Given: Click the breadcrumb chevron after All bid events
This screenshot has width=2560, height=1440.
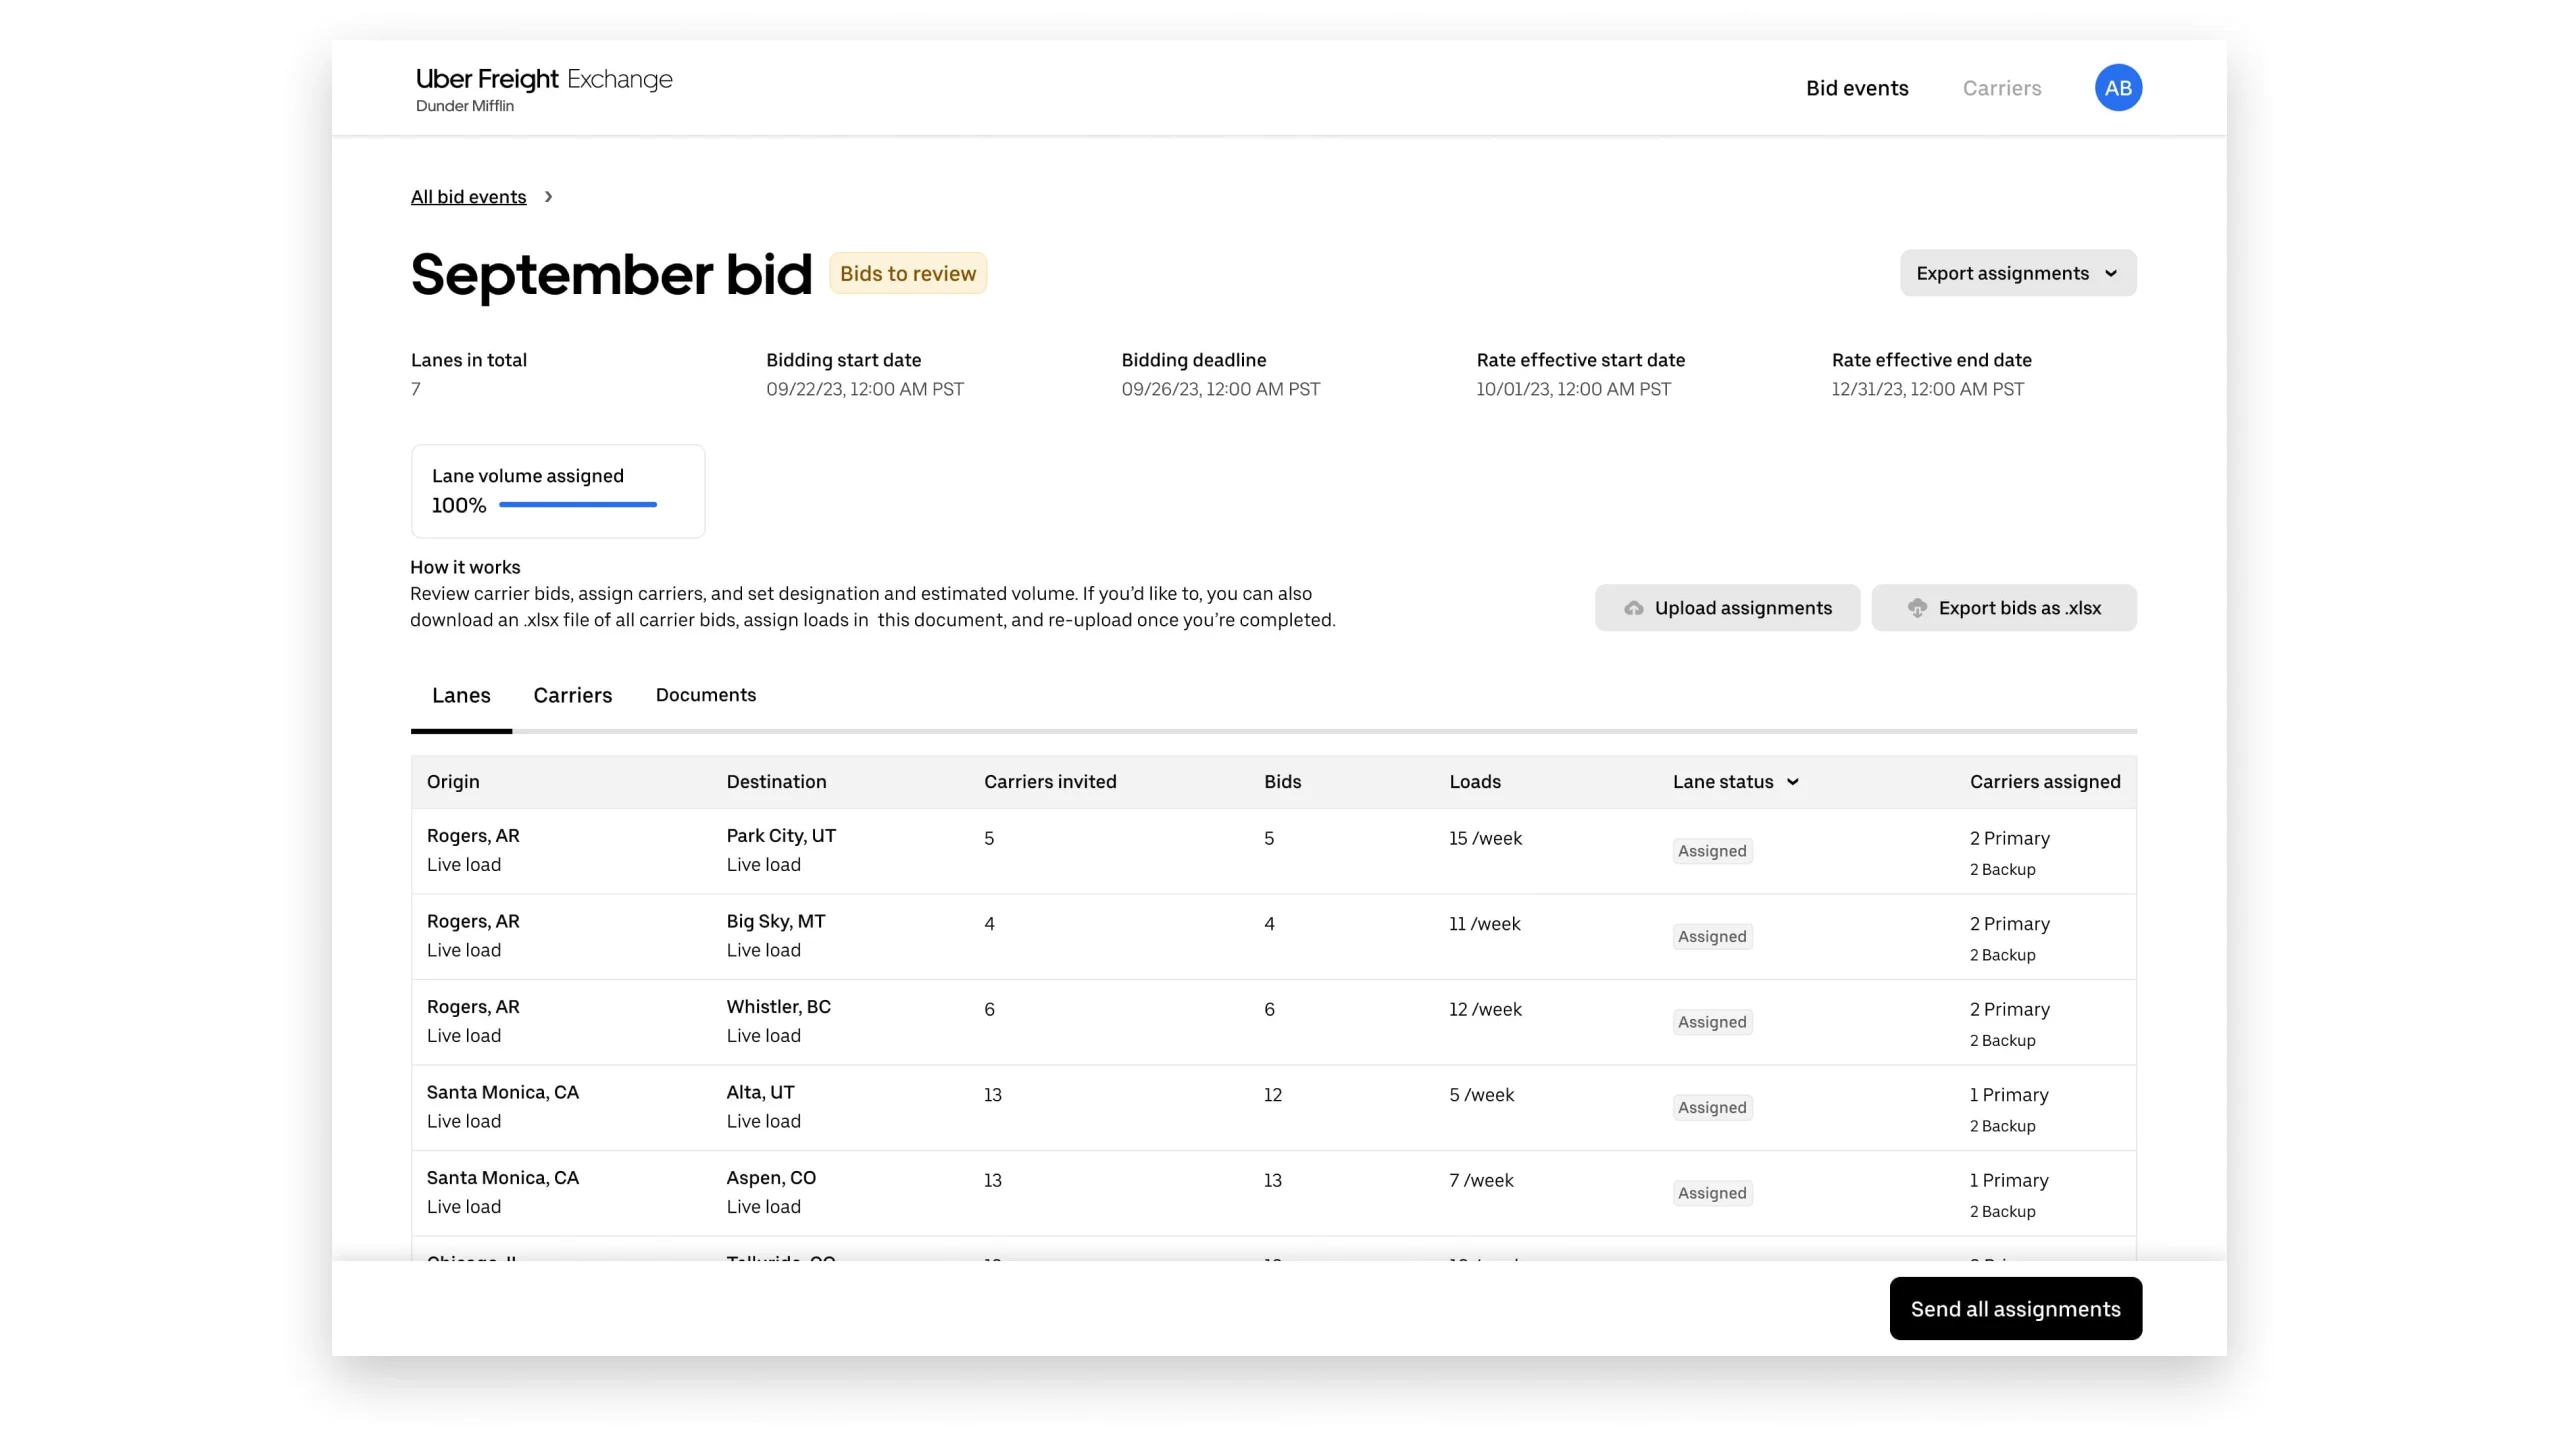Looking at the screenshot, I should click(549, 196).
